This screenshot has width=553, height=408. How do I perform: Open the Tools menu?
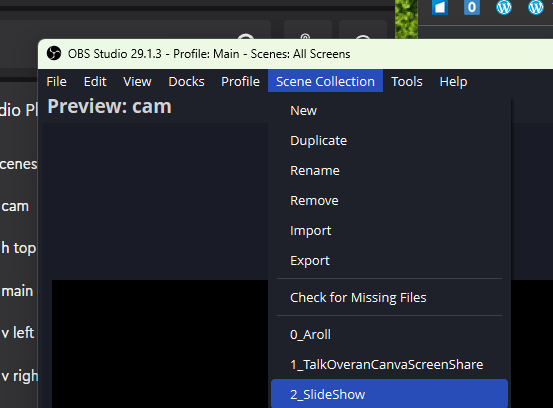tap(407, 81)
